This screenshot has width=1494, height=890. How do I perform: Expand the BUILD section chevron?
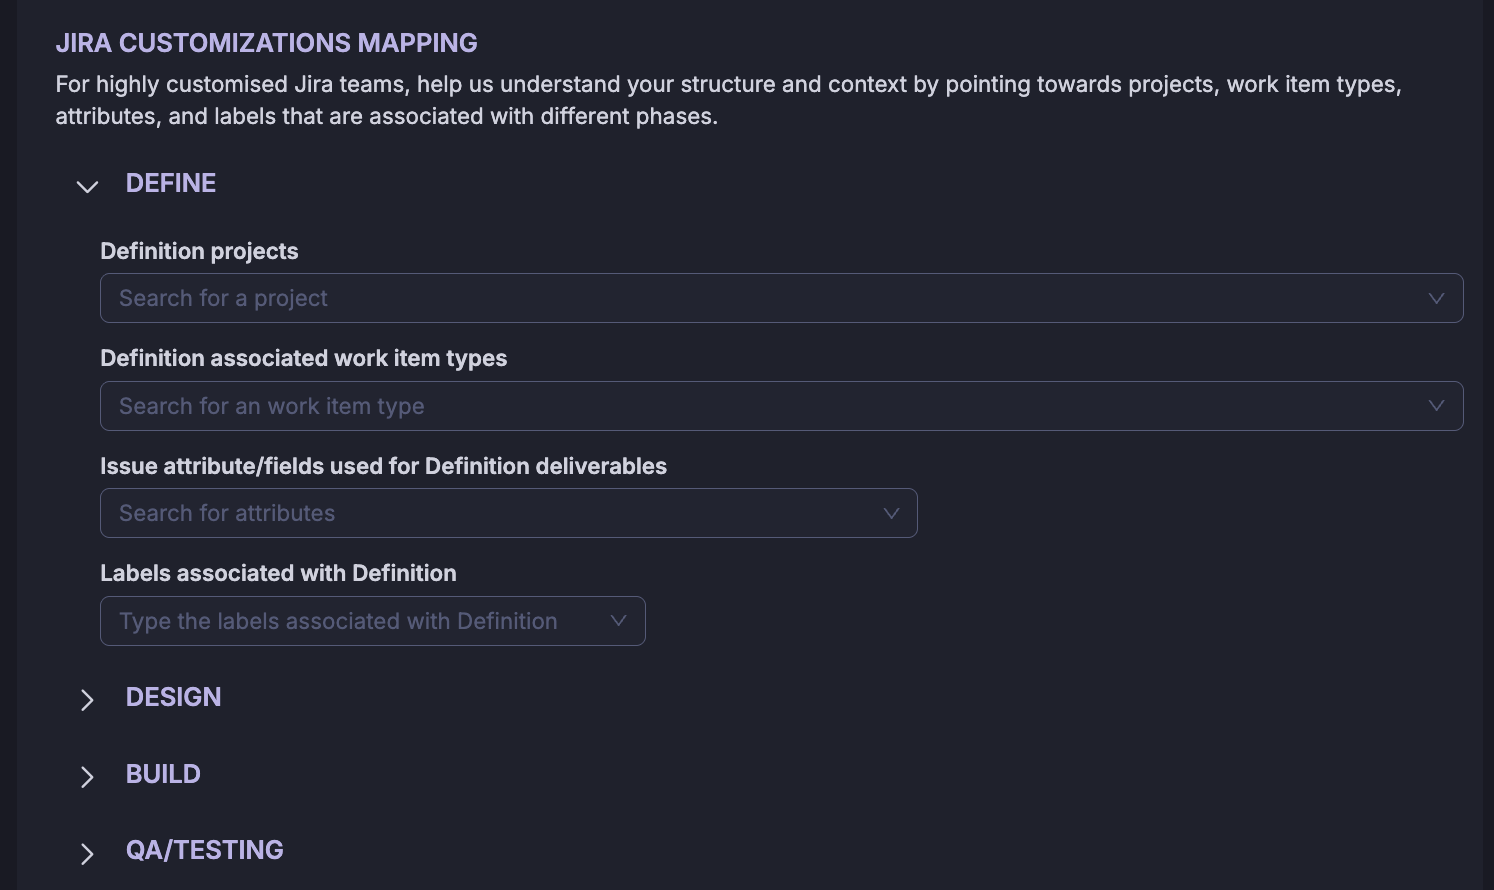click(x=87, y=777)
